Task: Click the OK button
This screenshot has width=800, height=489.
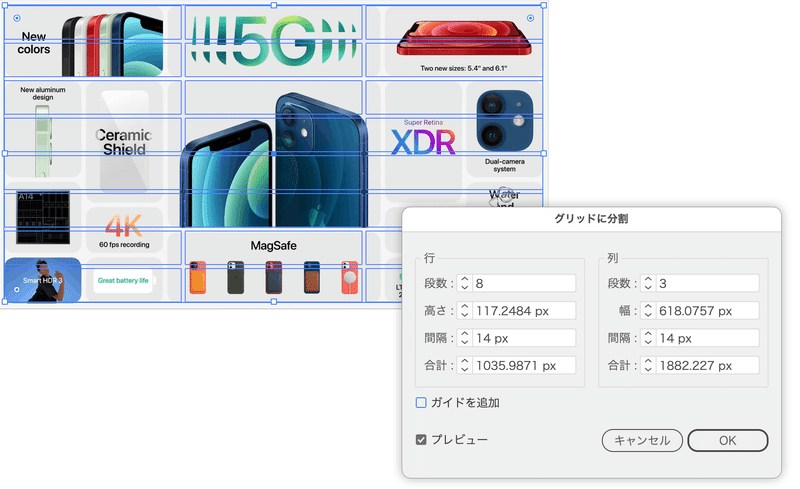Action: (x=728, y=441)
